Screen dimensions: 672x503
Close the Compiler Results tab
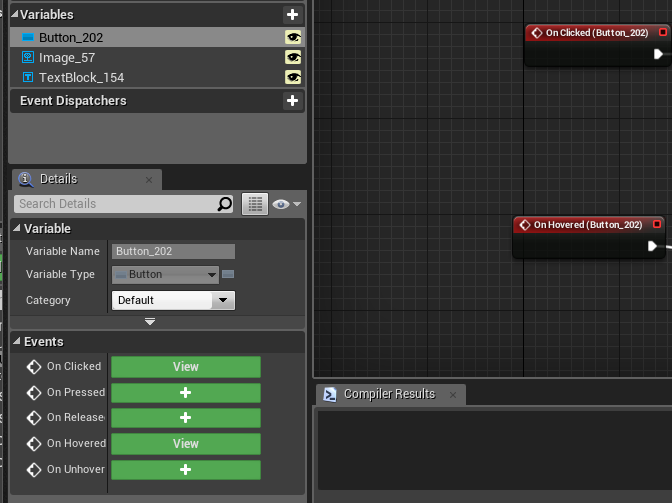[x=453, y=395]
